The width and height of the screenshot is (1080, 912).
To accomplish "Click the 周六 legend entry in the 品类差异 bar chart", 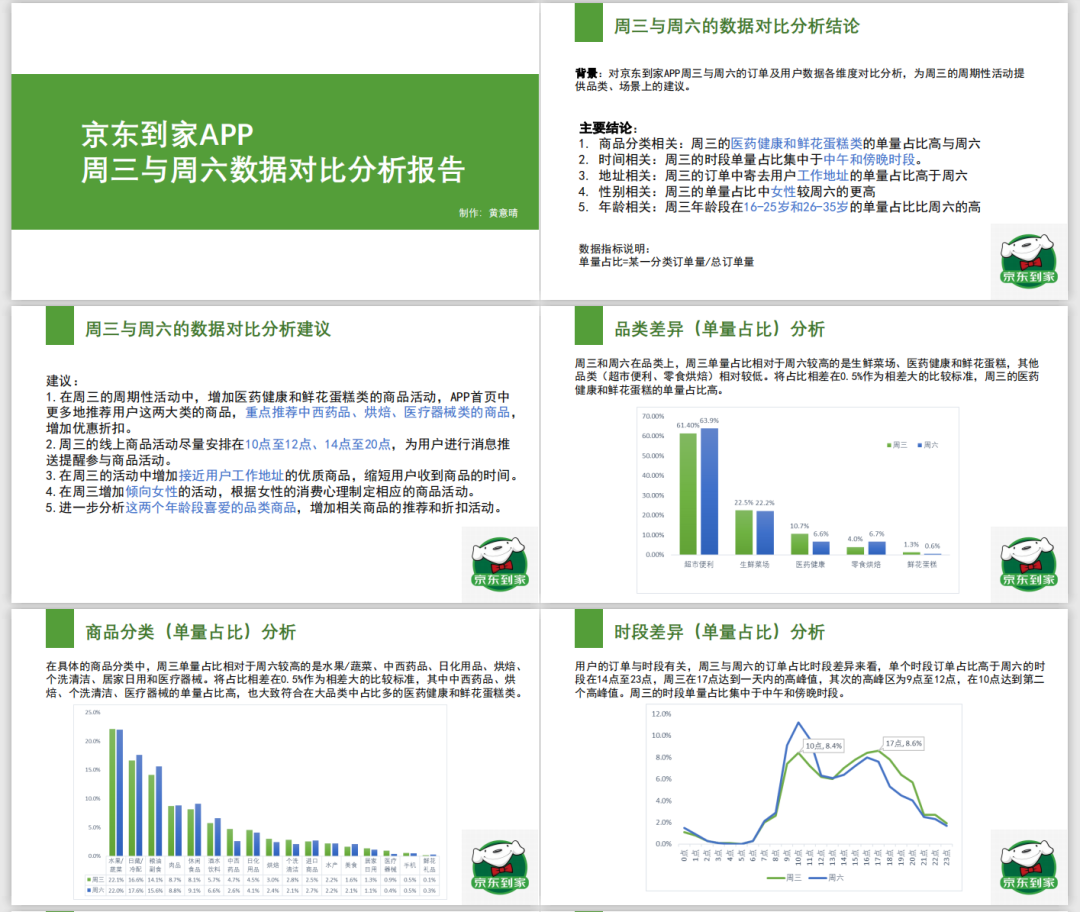I will pos(927,445).
